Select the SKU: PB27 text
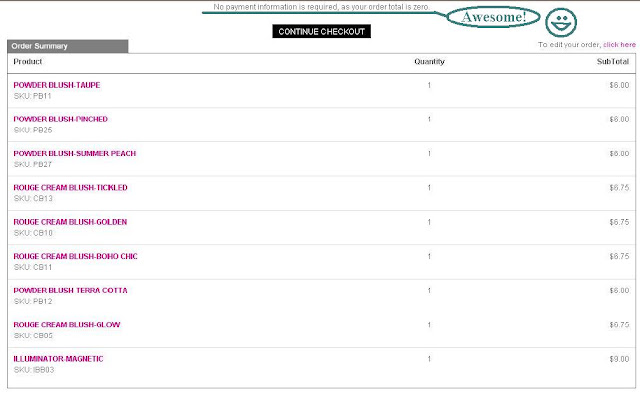Viewport: 640px width, 396px height. coord(33,164)
